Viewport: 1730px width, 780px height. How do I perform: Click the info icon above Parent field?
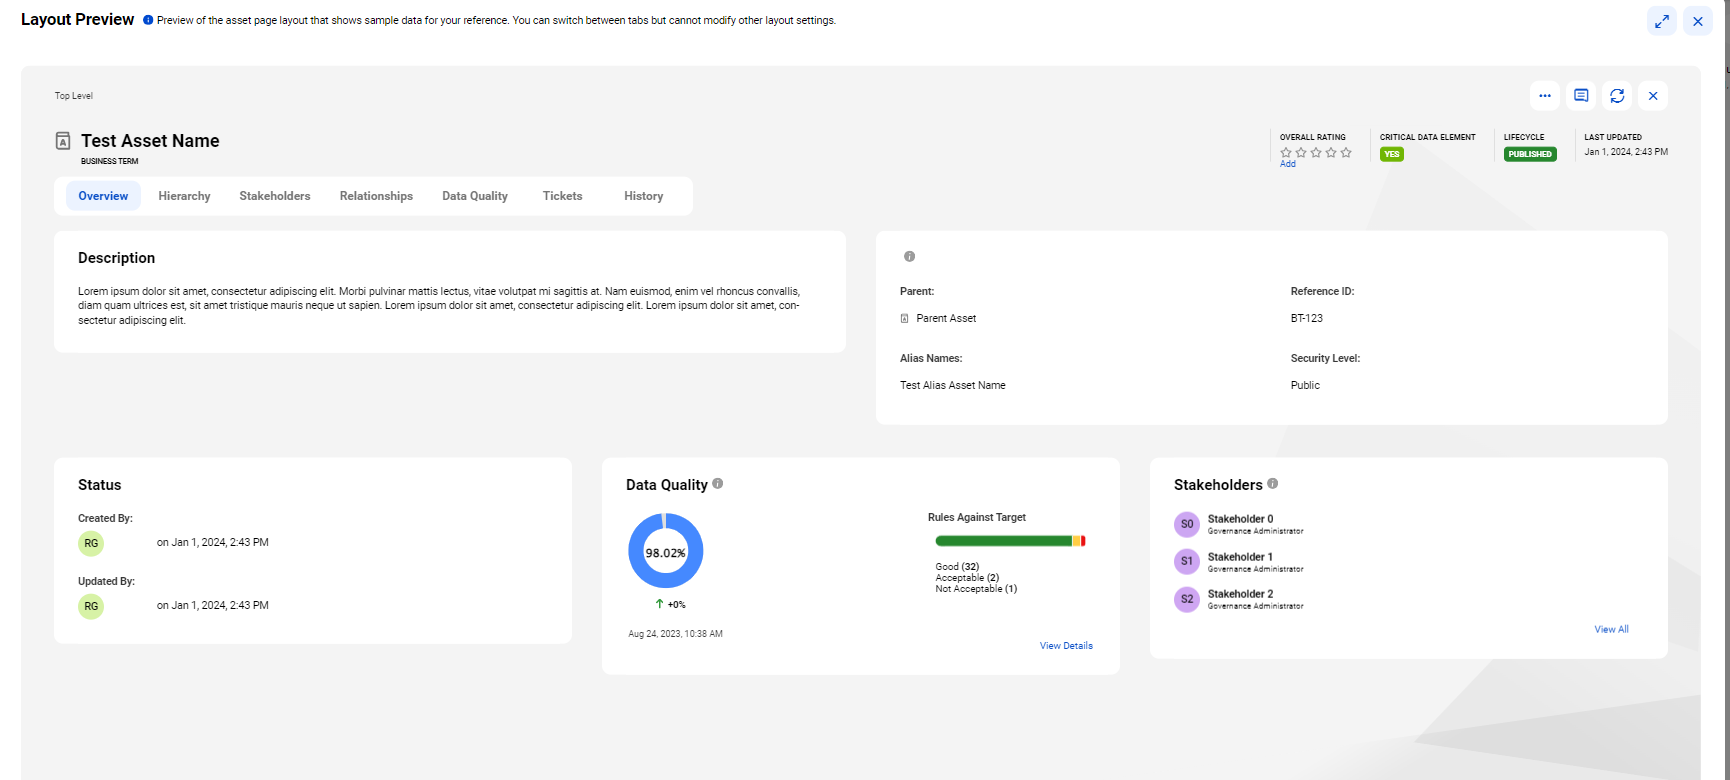pyautogui.click(x=909, y=257)
